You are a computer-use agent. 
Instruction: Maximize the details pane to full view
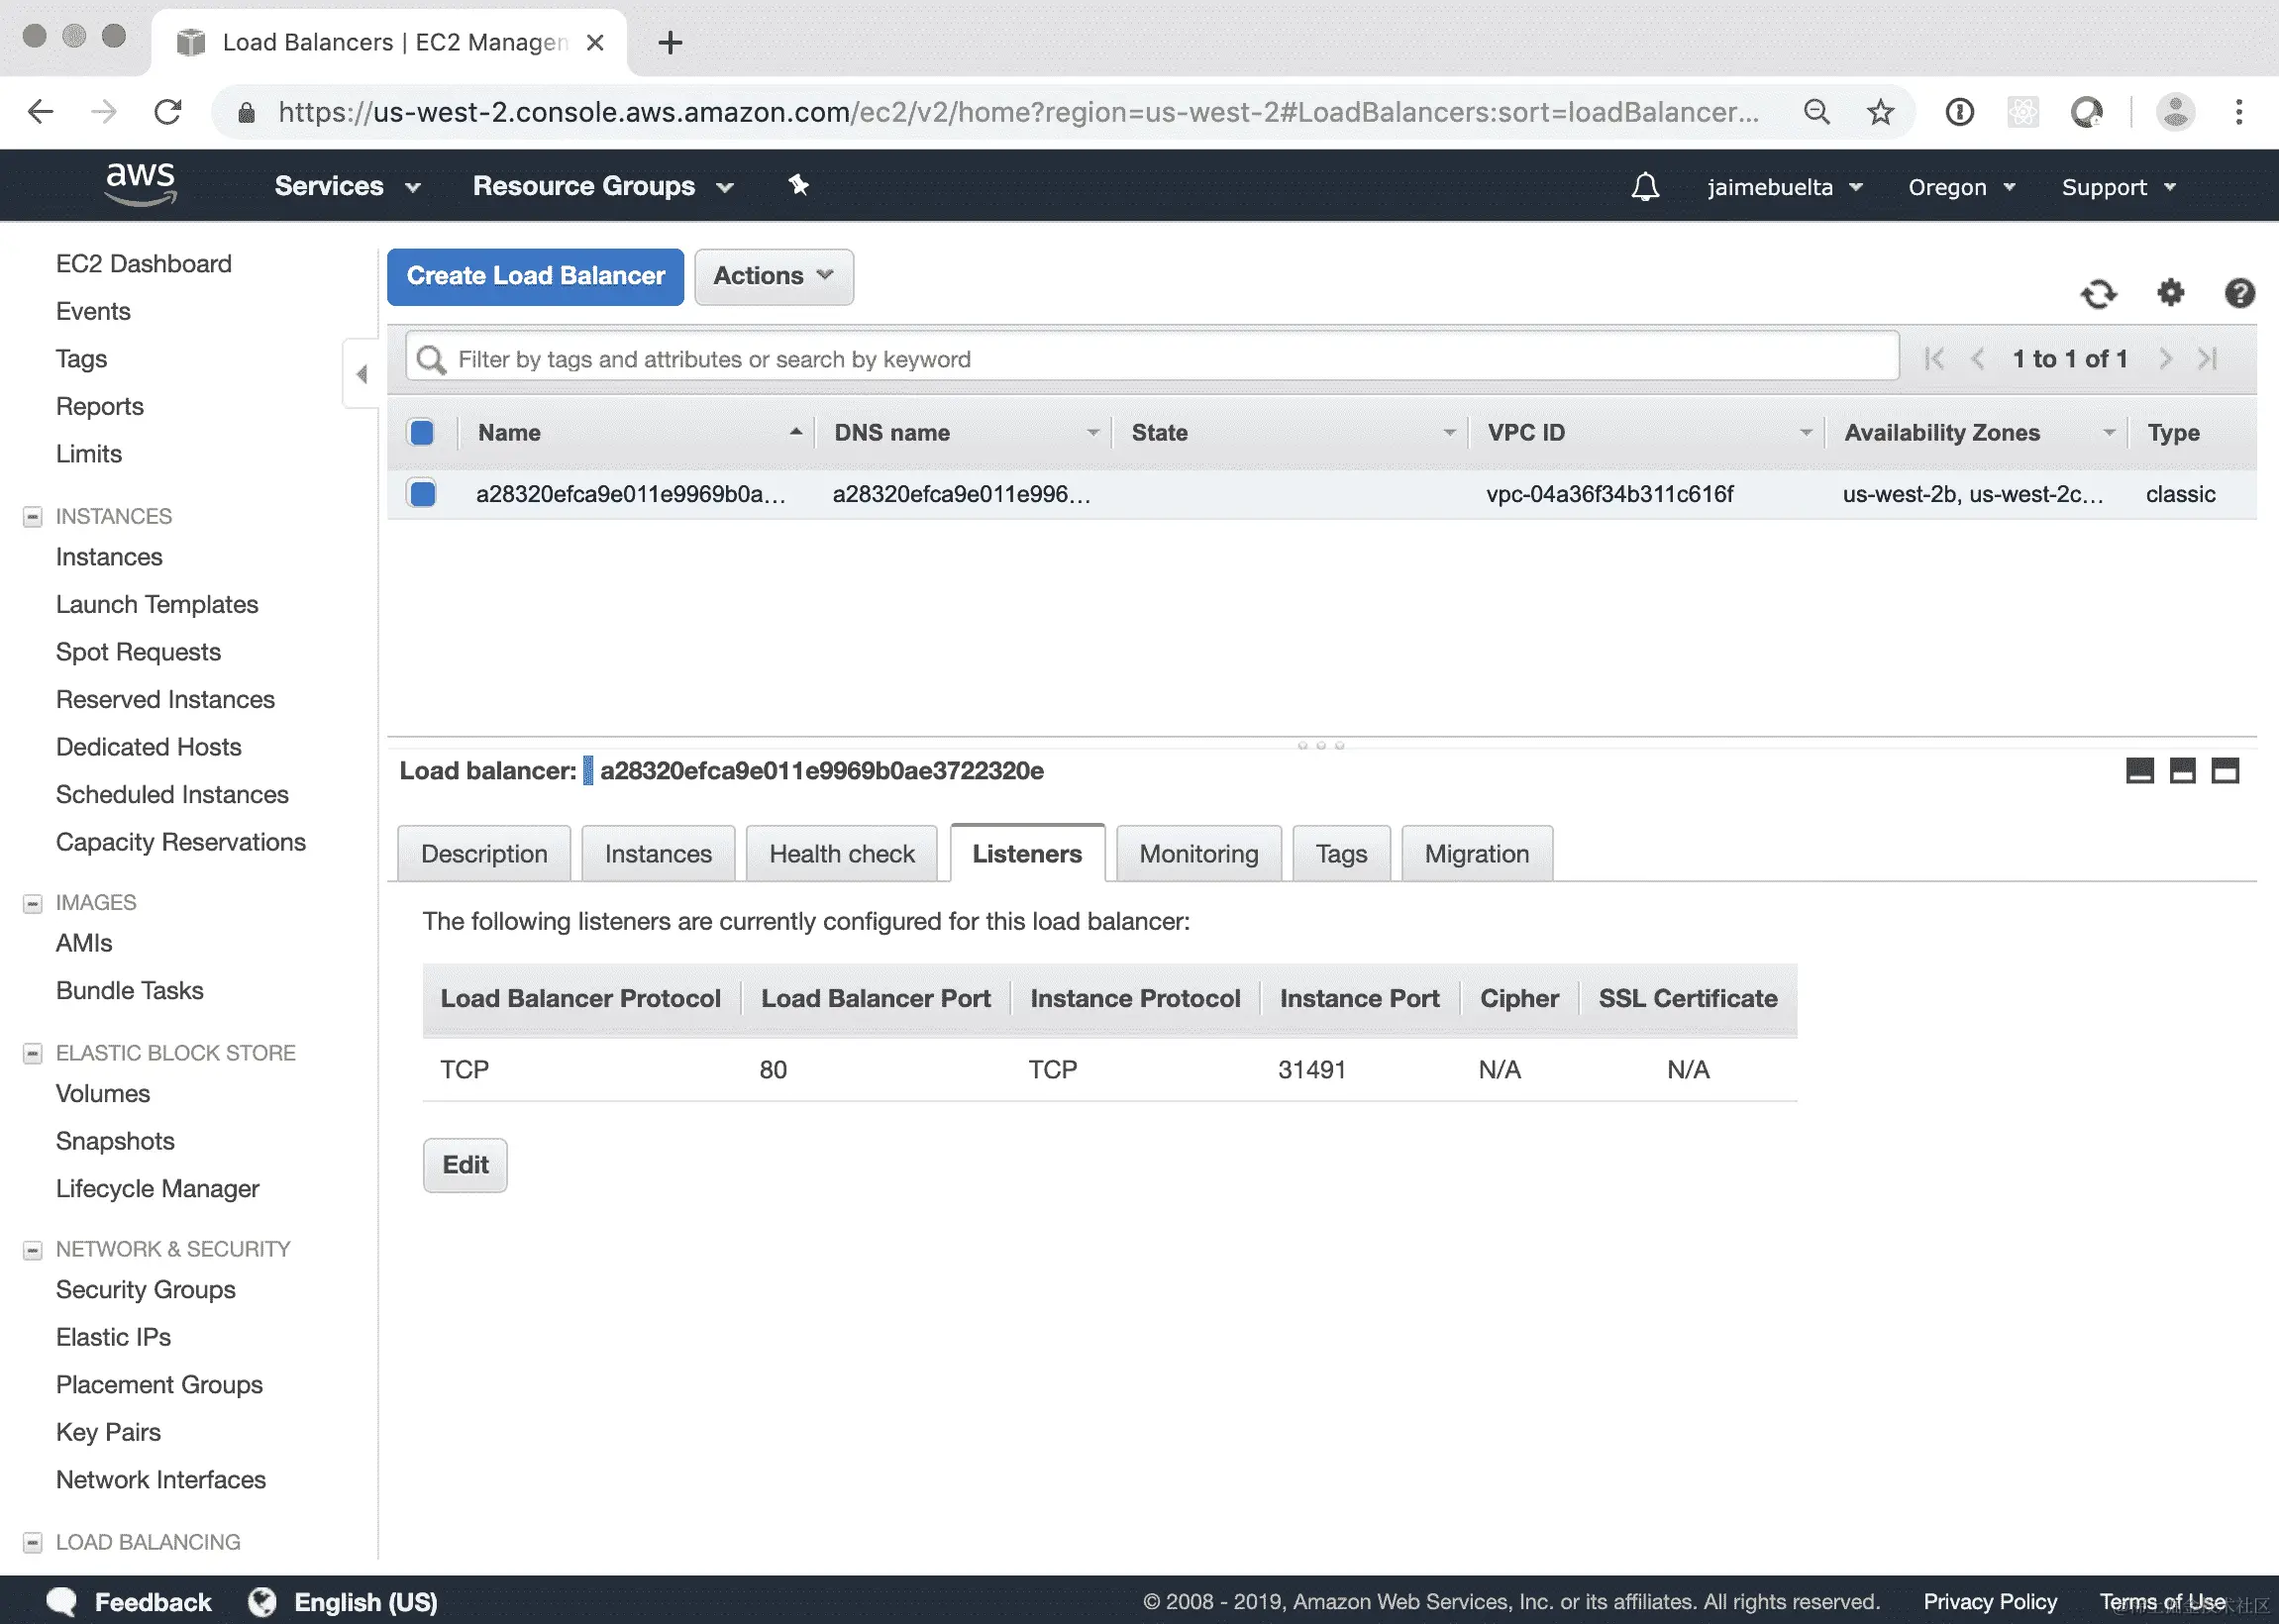[x=2225, y=771]
